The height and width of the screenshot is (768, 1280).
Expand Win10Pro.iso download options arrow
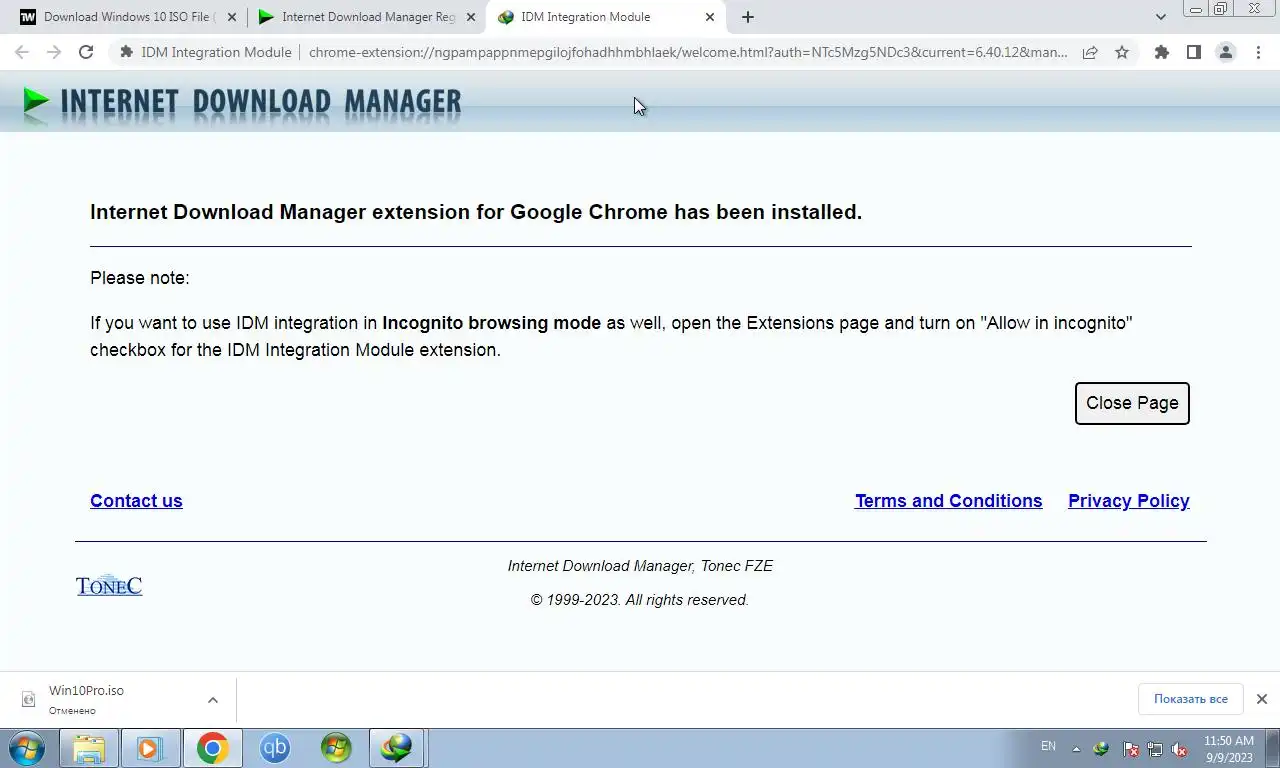(213, 700)
